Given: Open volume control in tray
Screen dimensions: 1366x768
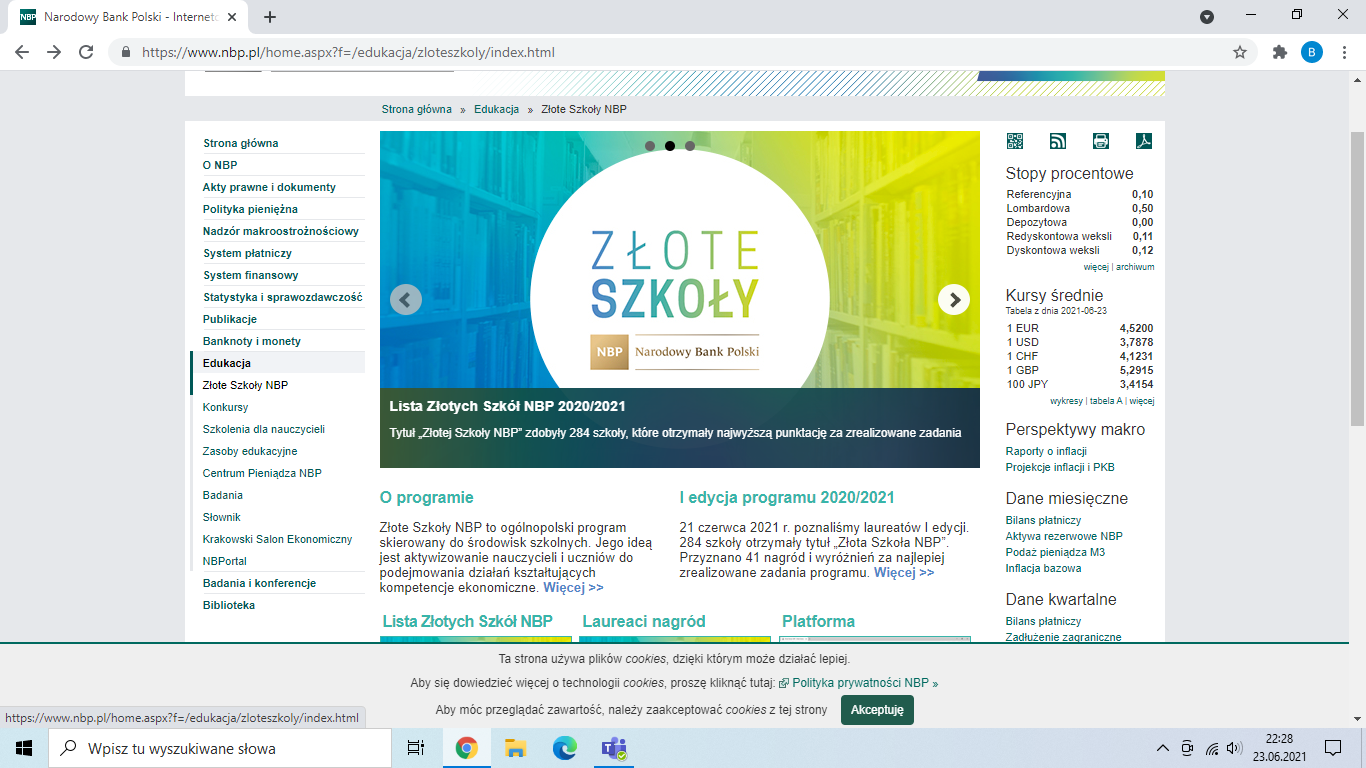Looking at the screenshot, I should click(x=1234, y=748).
